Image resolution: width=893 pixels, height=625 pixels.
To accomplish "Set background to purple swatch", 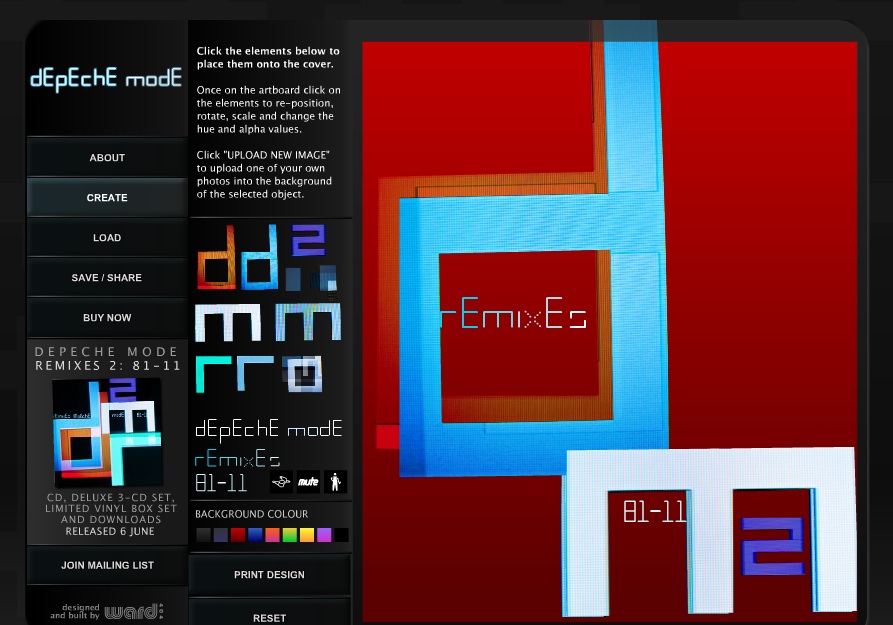I will [x=324, y=534].
